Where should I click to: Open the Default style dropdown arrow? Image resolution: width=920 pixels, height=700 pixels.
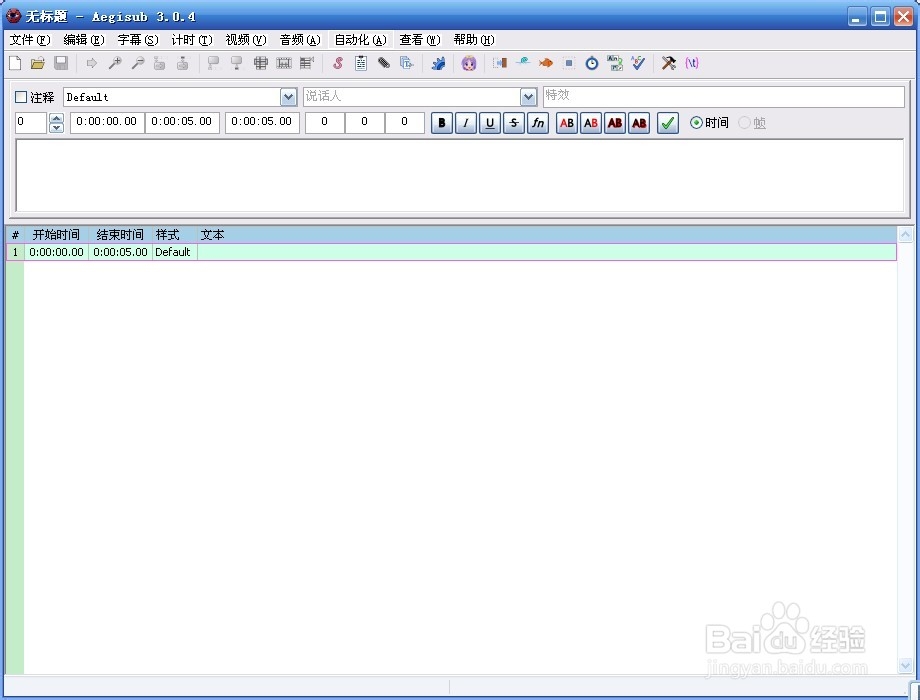point(288,97)
